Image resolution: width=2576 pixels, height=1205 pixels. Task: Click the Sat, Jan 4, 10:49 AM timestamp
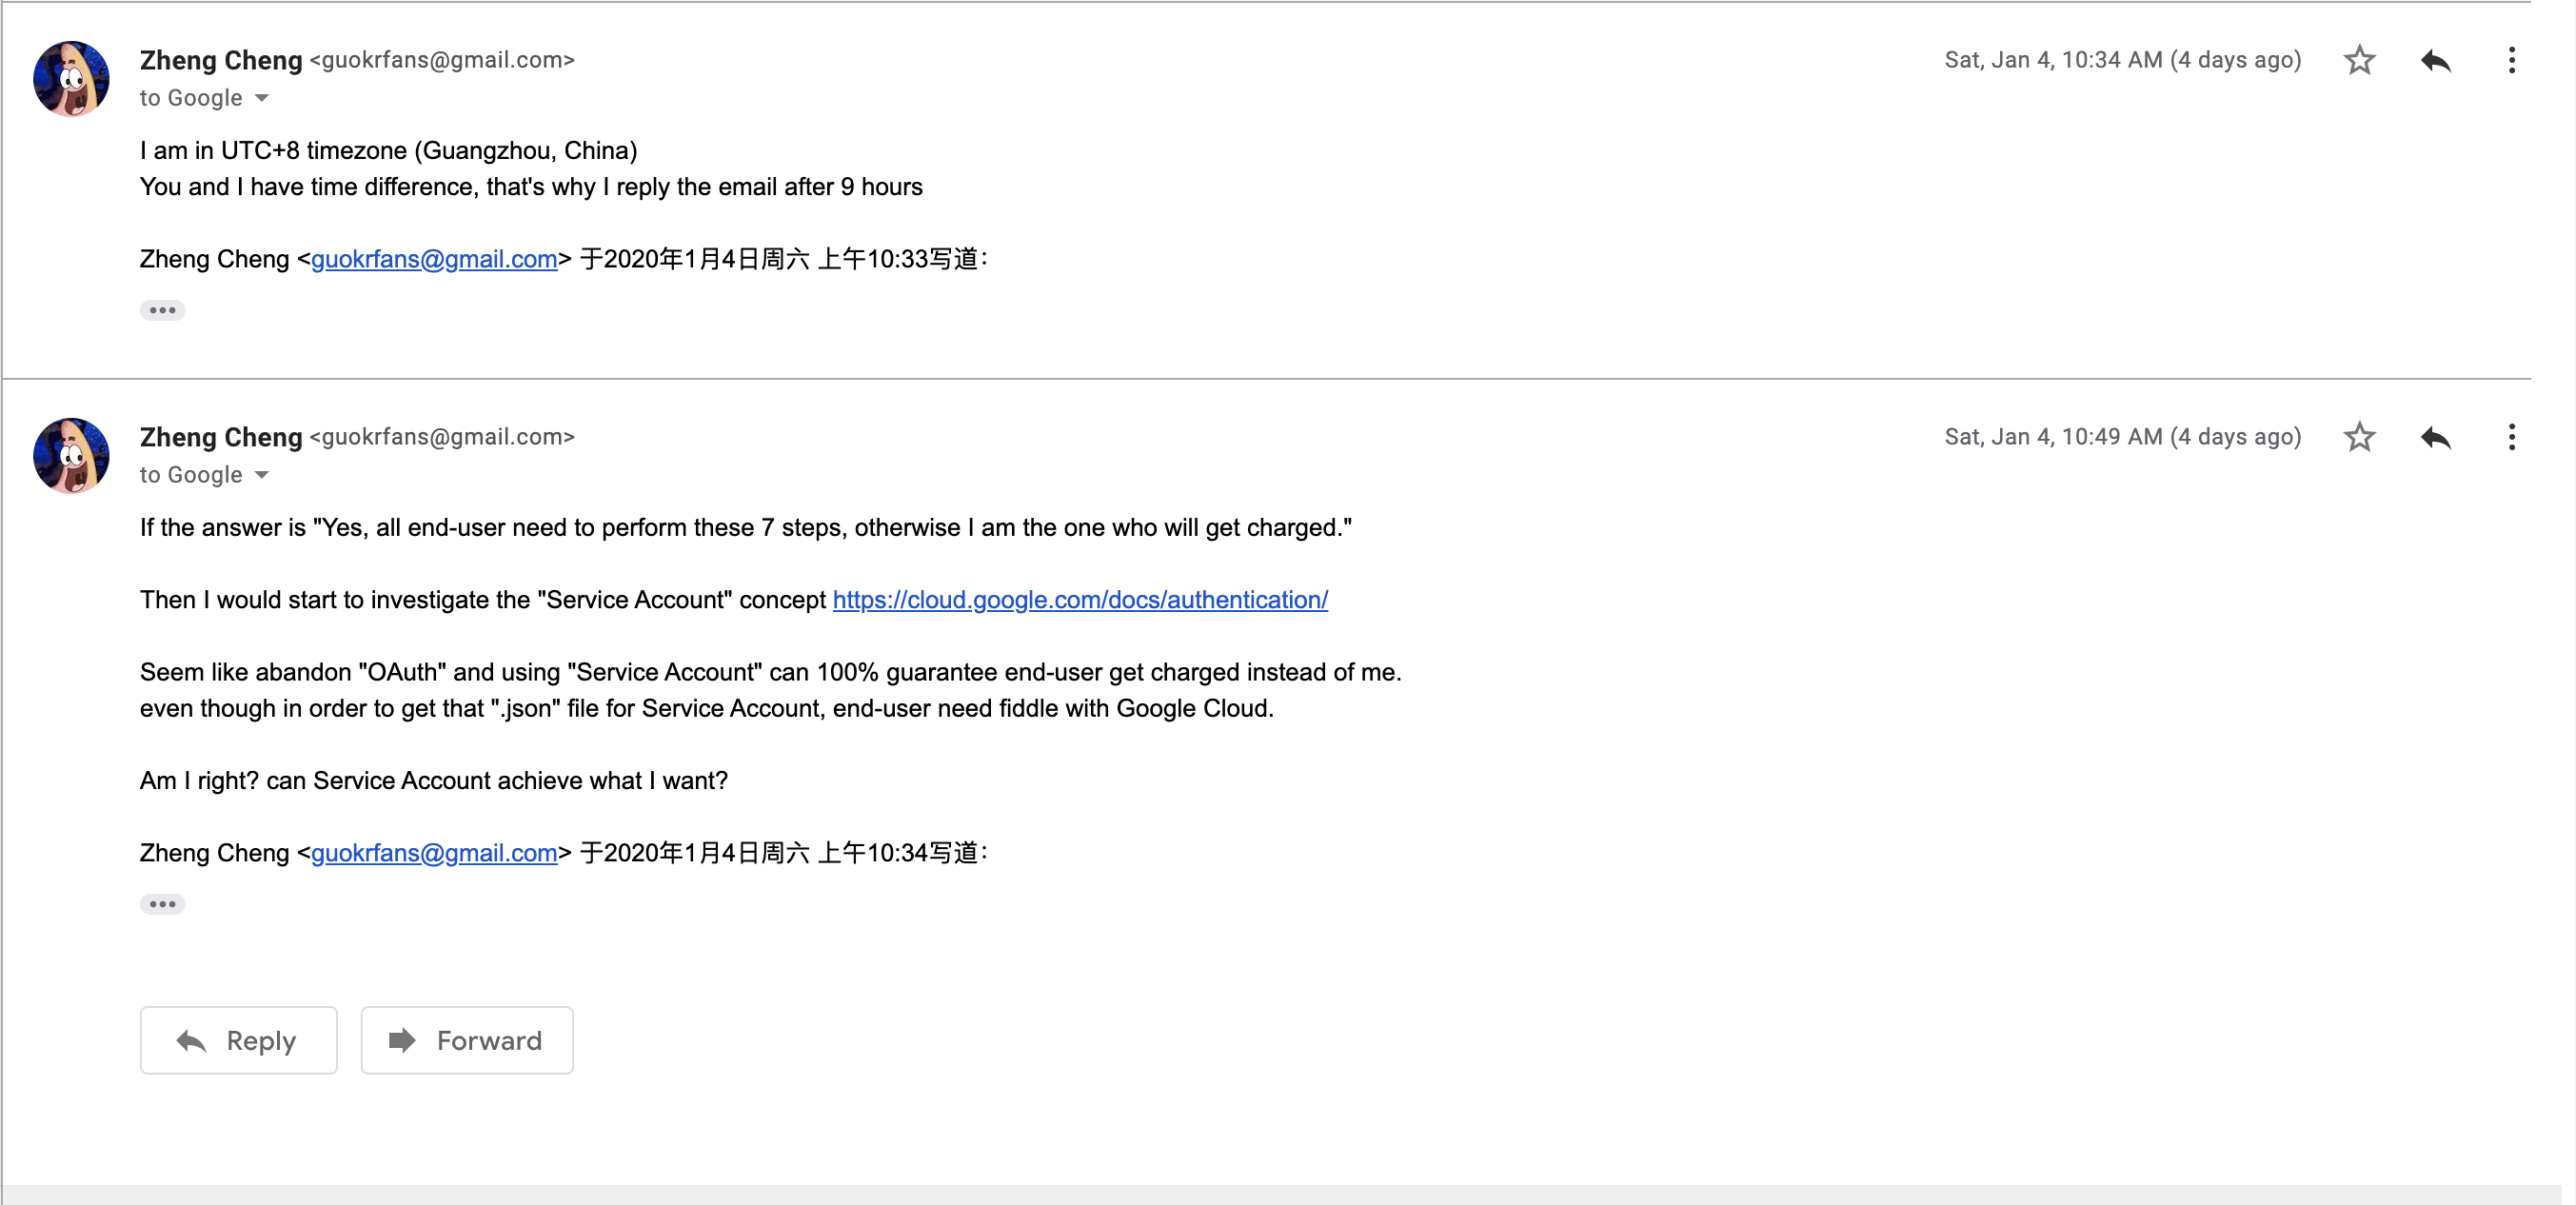(x=2121, y=437)
